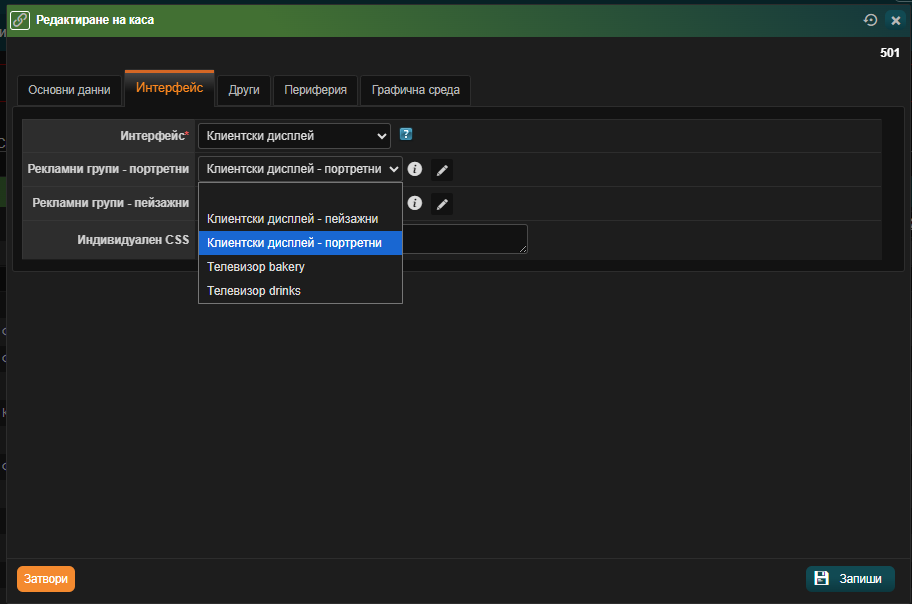Switch to the Основни данни tab
Screen dimensions: 912x604
69,90
